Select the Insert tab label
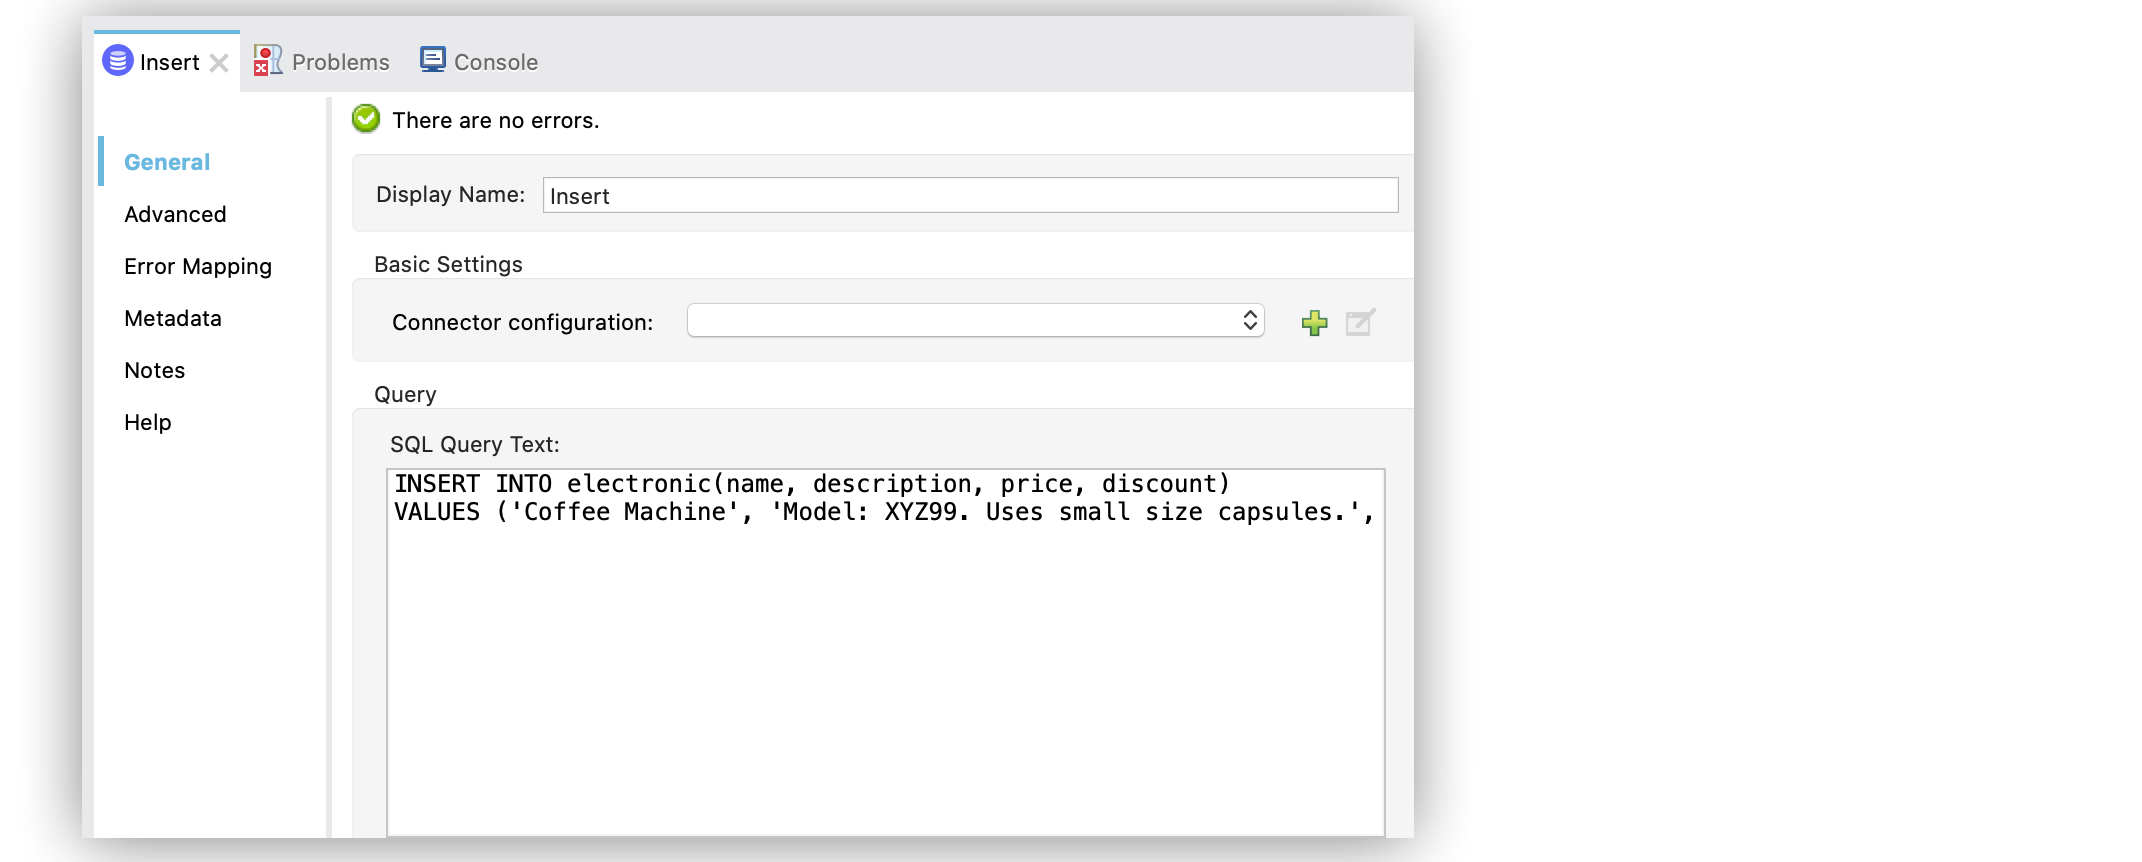2142x862 pixels. click(169, 62)
